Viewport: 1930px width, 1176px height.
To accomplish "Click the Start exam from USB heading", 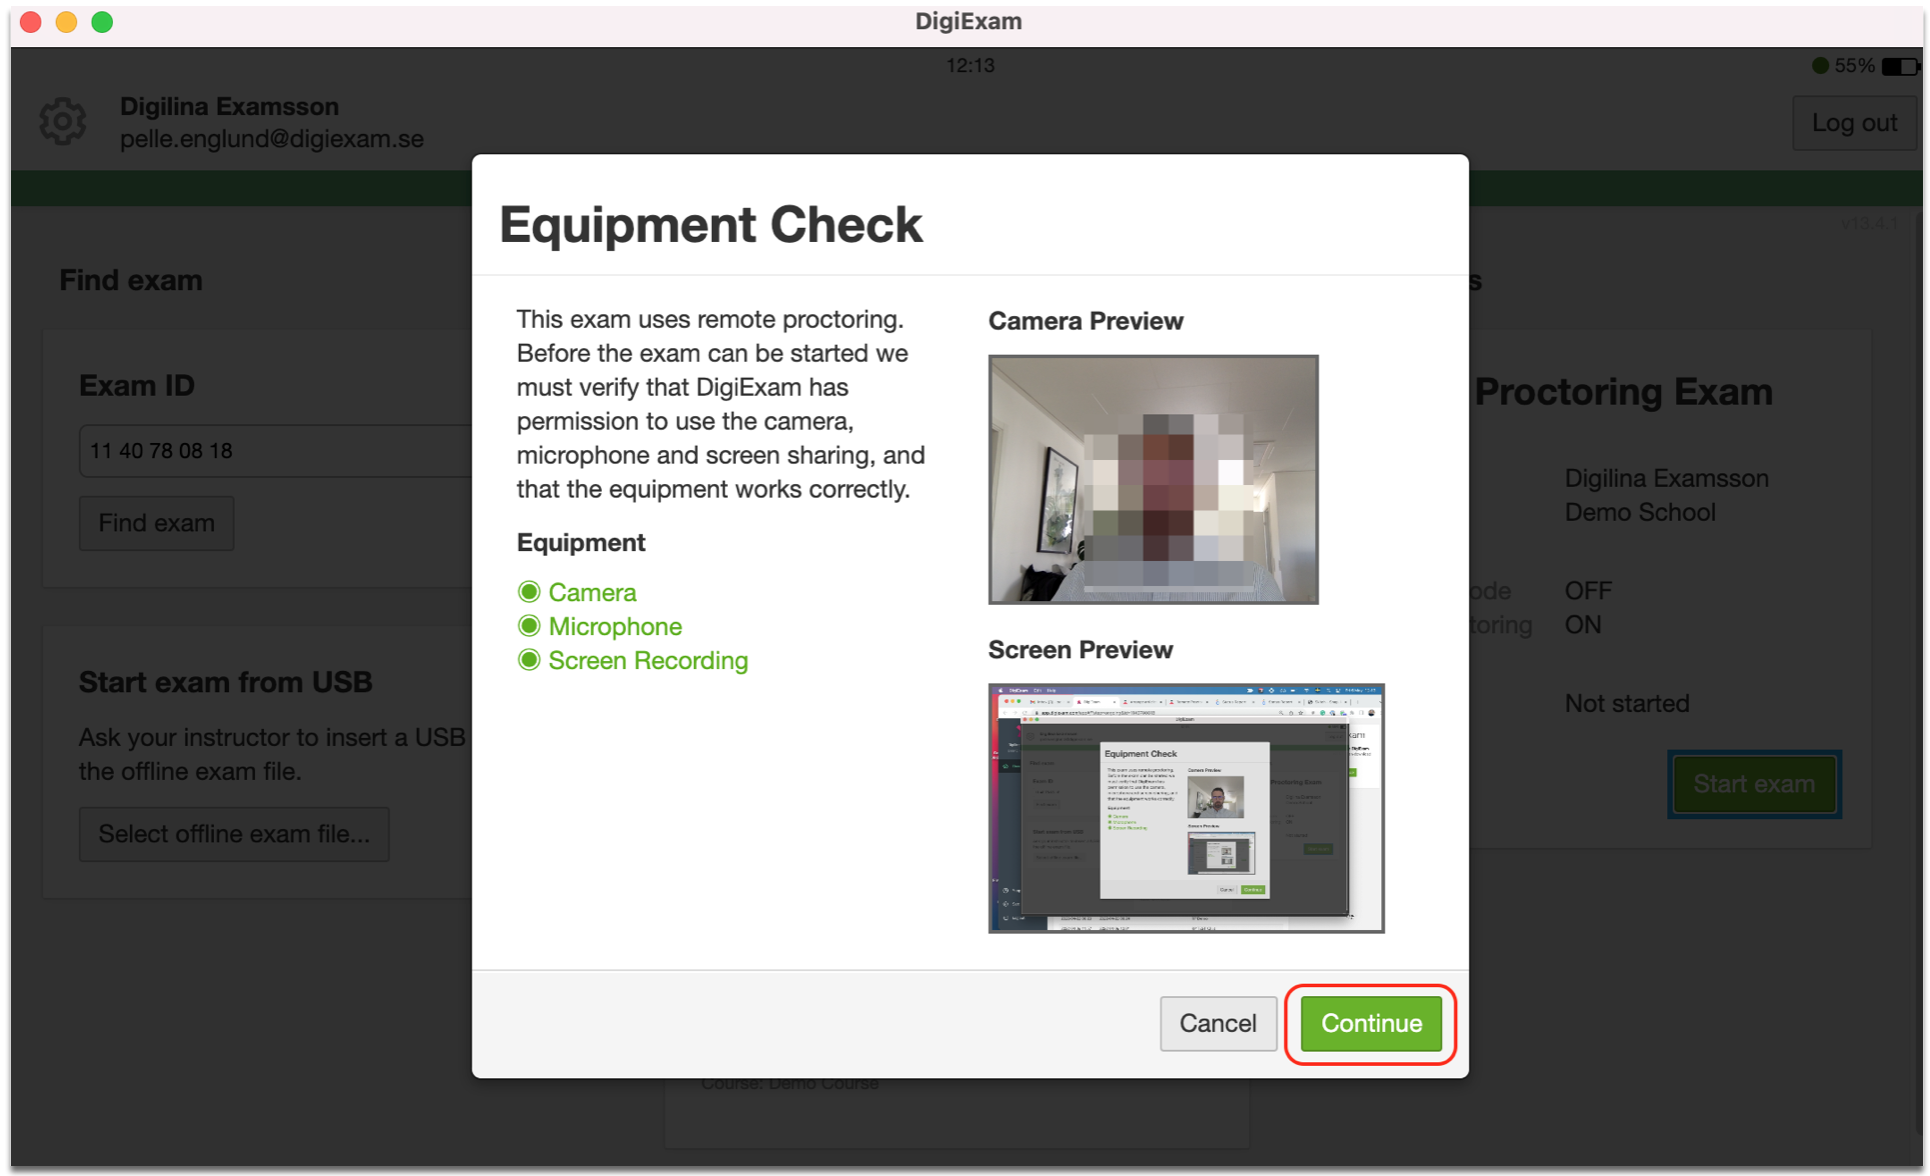I will (x=226, y=682).
